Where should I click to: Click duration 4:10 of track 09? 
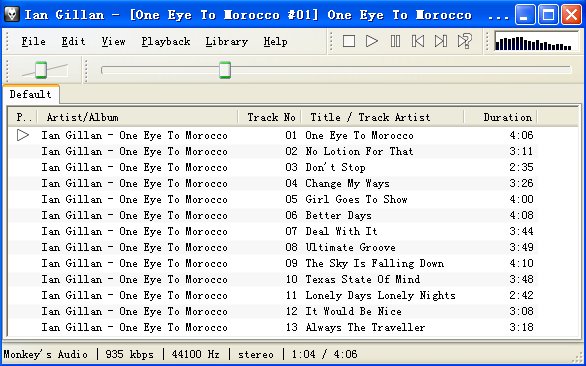(521, 264)
